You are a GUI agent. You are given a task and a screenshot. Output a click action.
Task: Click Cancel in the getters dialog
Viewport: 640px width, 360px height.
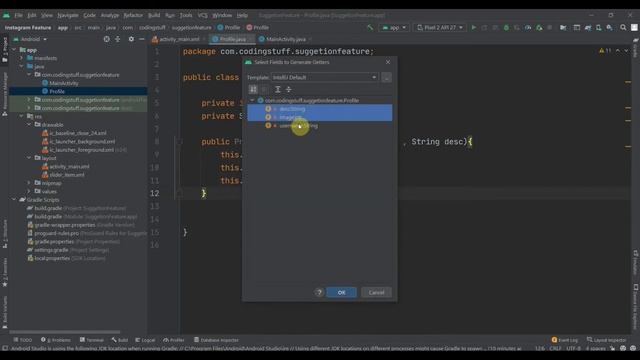click(x=376, y=292)
